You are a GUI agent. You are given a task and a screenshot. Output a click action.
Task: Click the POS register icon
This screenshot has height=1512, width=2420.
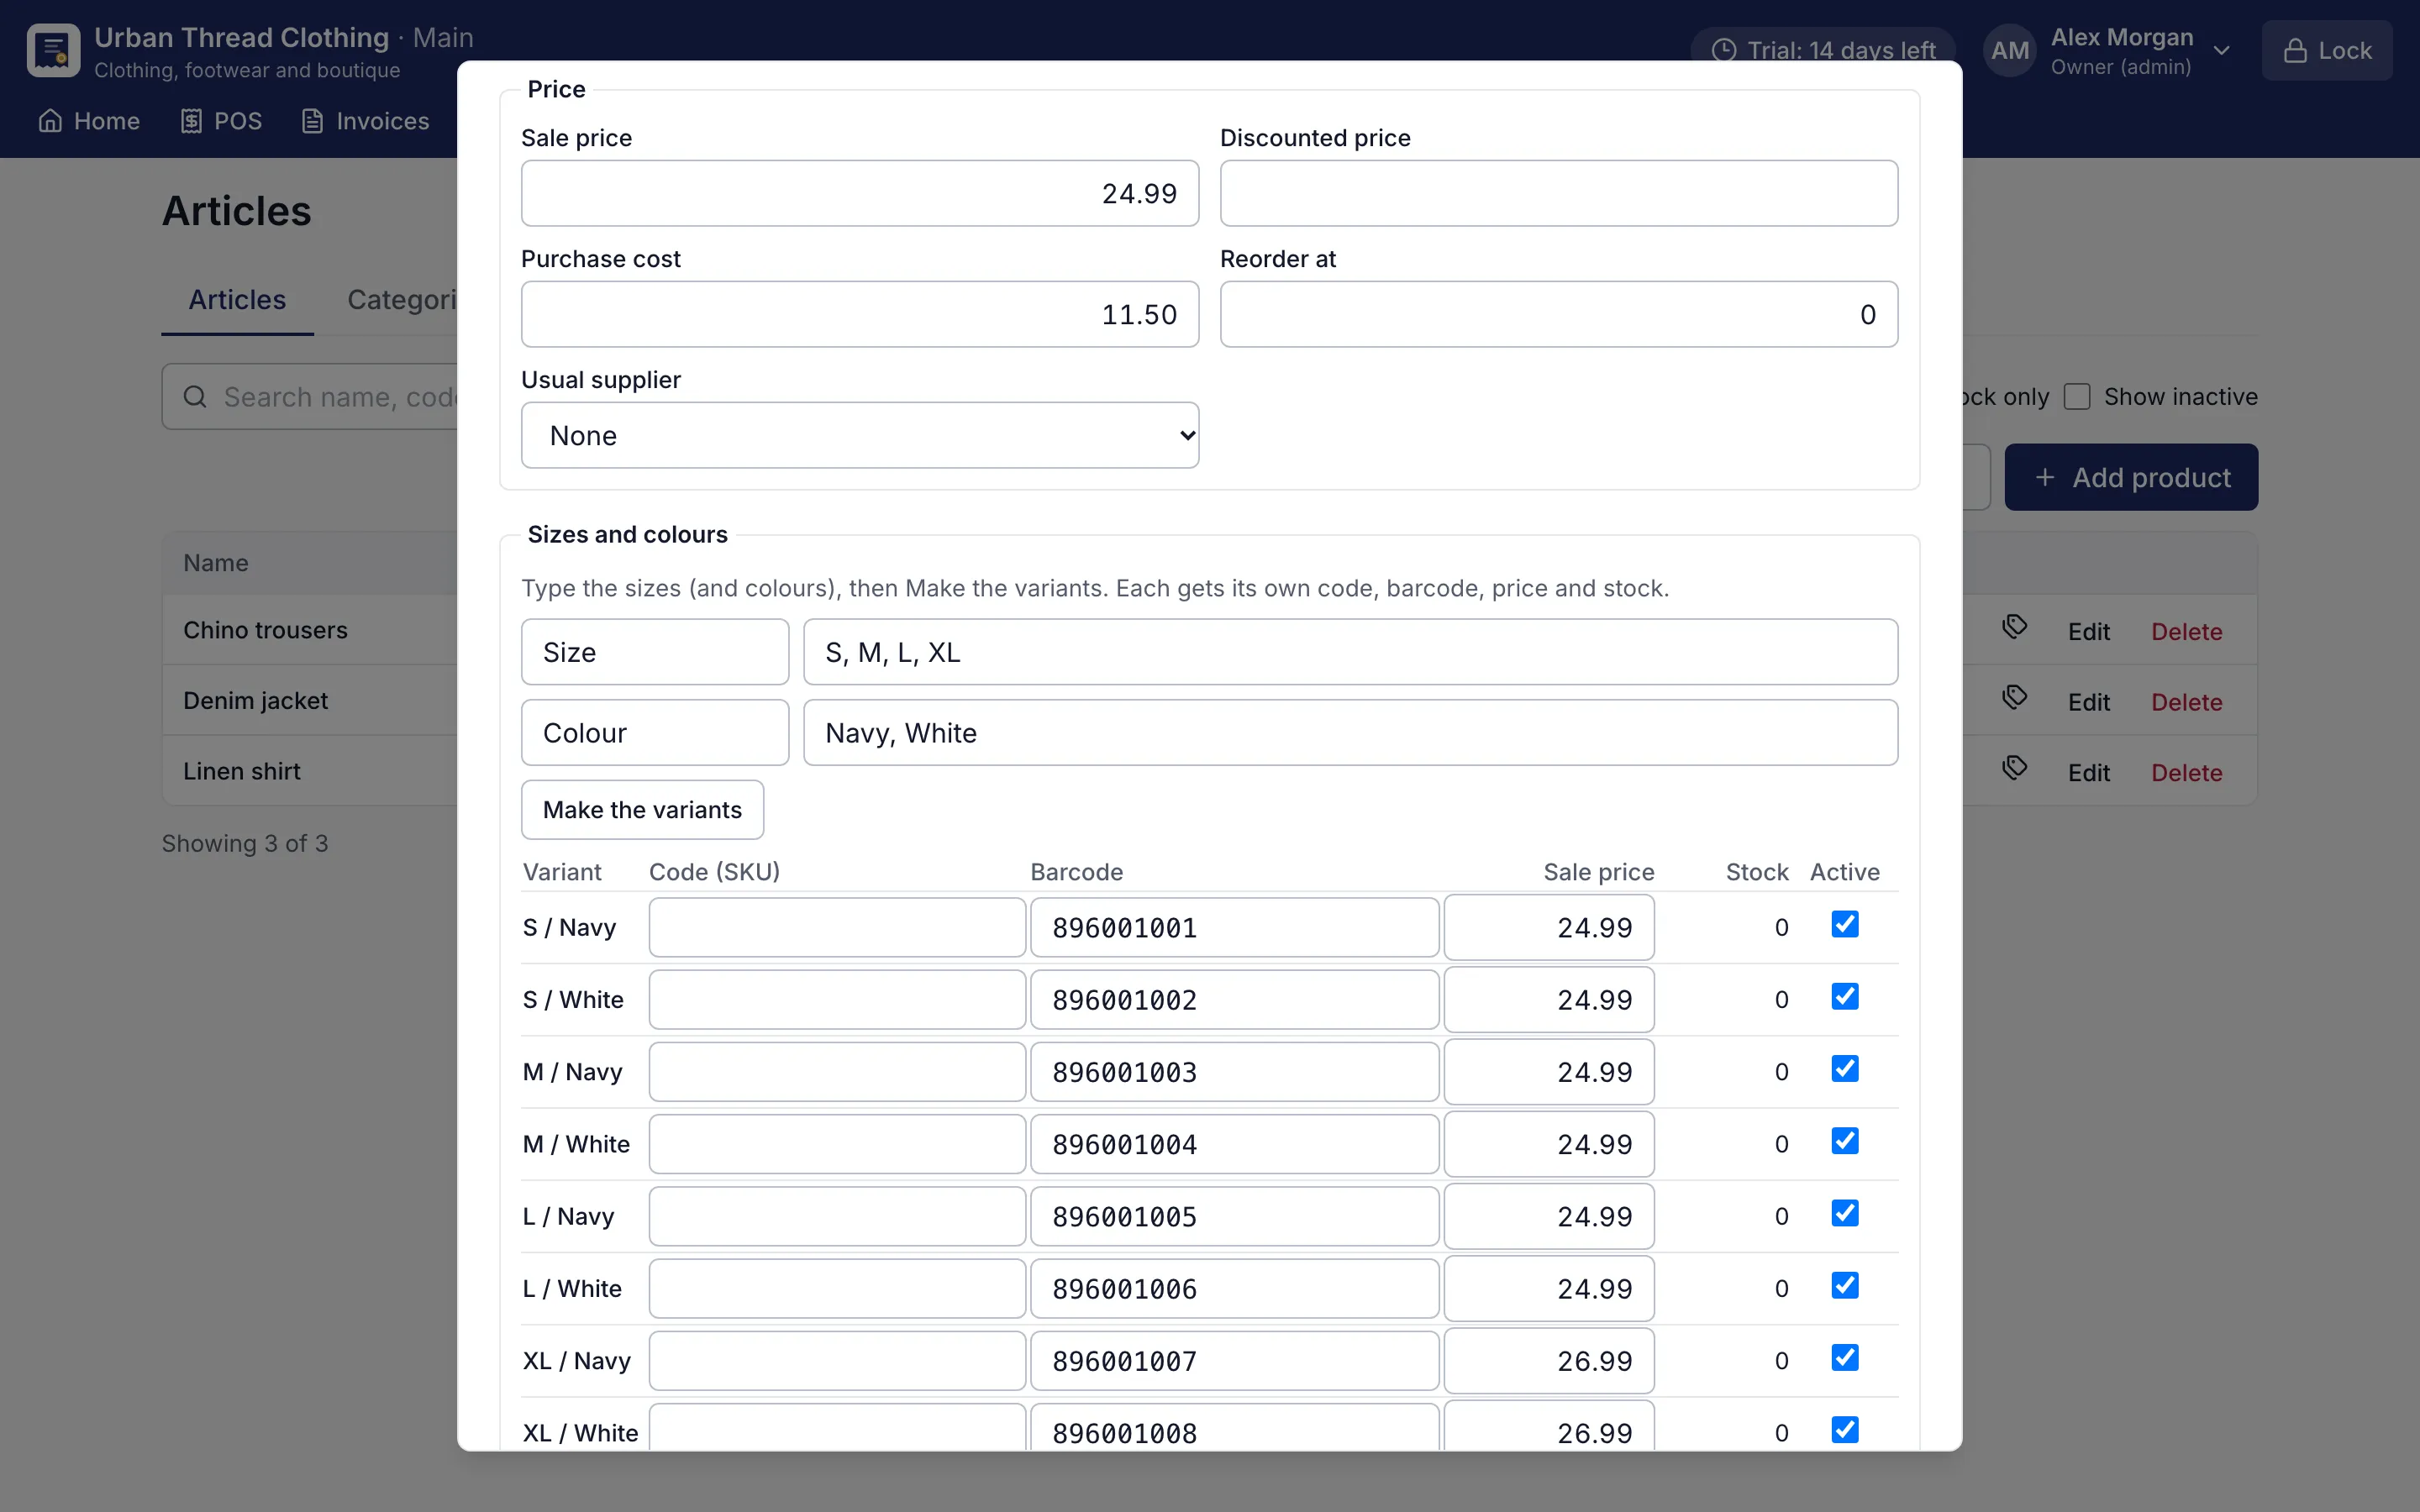point(191,121)
